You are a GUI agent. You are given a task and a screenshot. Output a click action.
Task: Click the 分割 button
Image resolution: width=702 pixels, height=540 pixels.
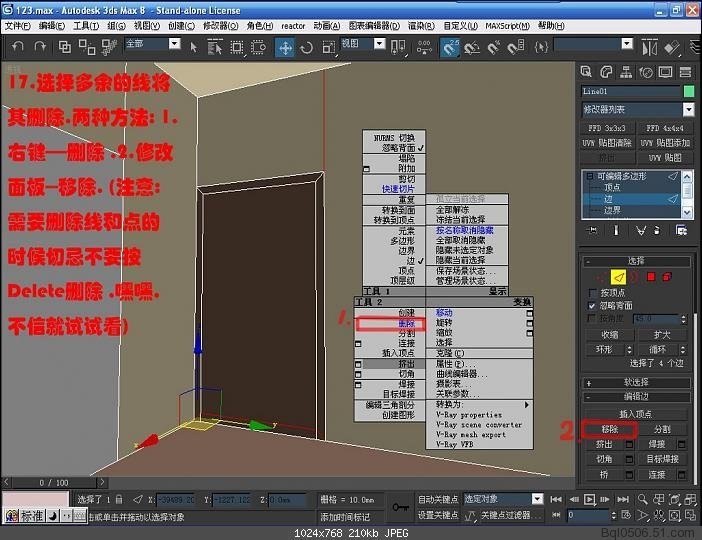click(x=662, y=429)
